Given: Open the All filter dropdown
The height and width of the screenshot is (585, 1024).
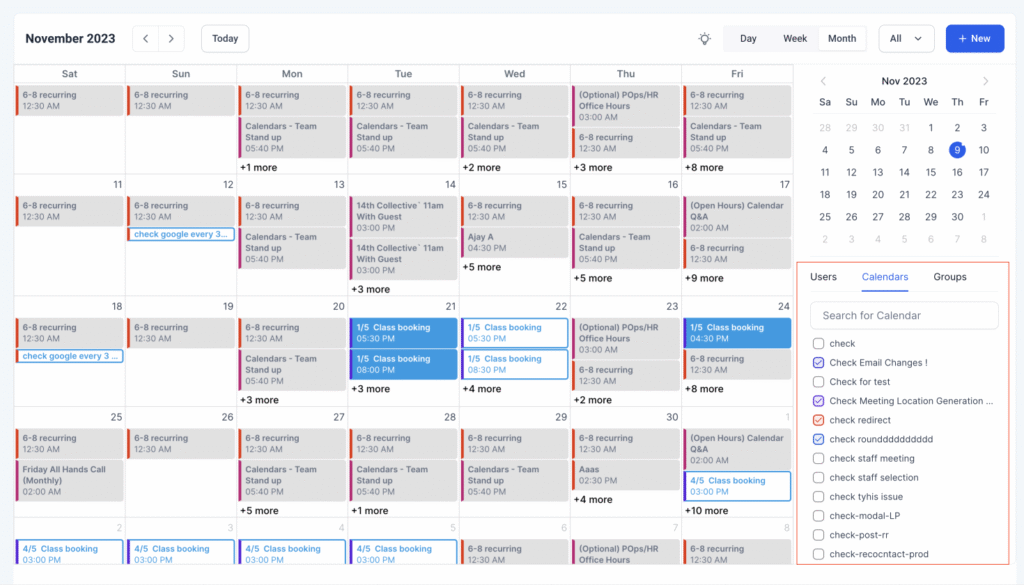Looking at the screenshot, I should (906, 38).
